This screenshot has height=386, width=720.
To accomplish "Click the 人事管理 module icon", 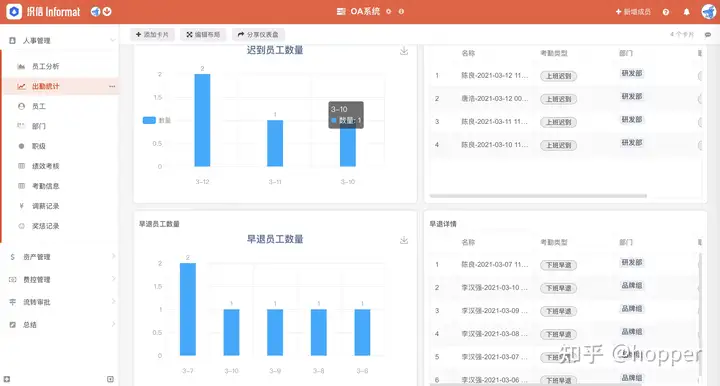I will (x=12, y=41).
